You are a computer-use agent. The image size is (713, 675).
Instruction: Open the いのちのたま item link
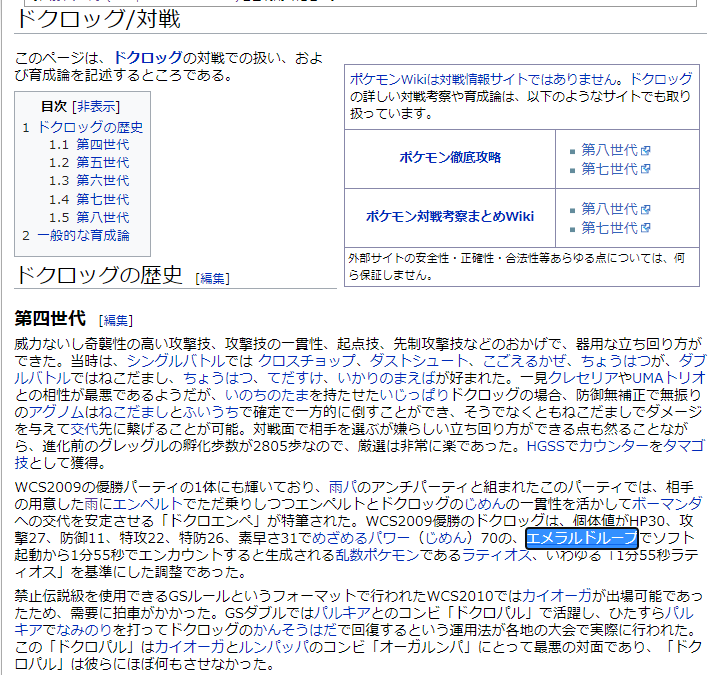pyautogui.click(x=266, y=395)
